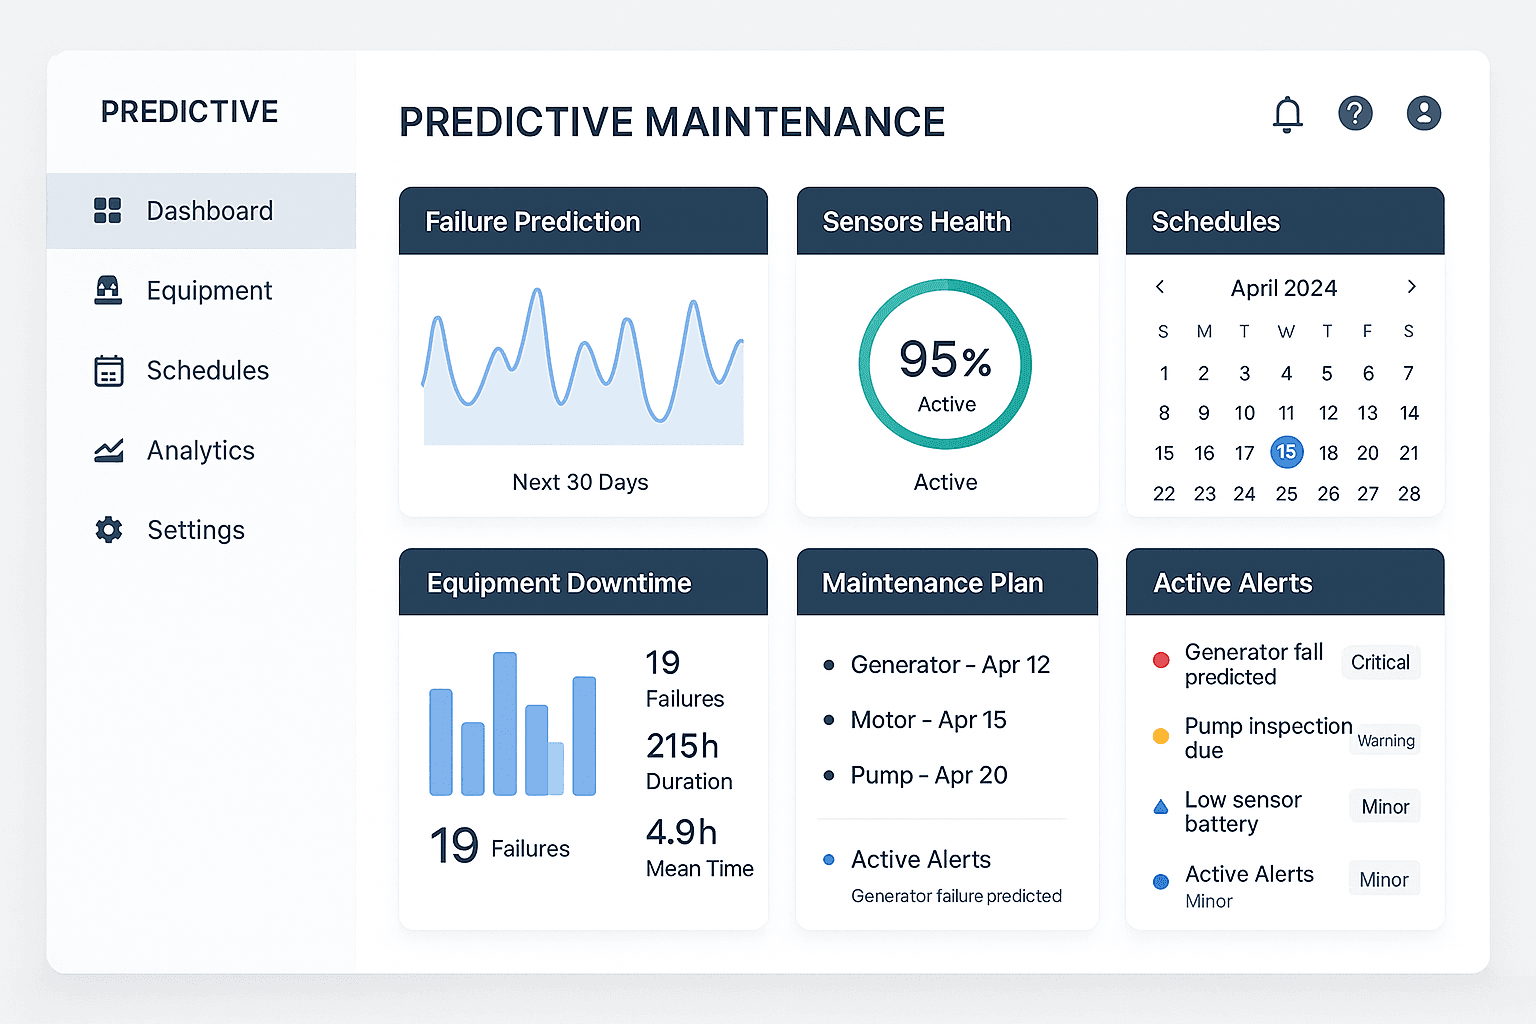Click the 95% Active sensors health ring

(945, 363)
